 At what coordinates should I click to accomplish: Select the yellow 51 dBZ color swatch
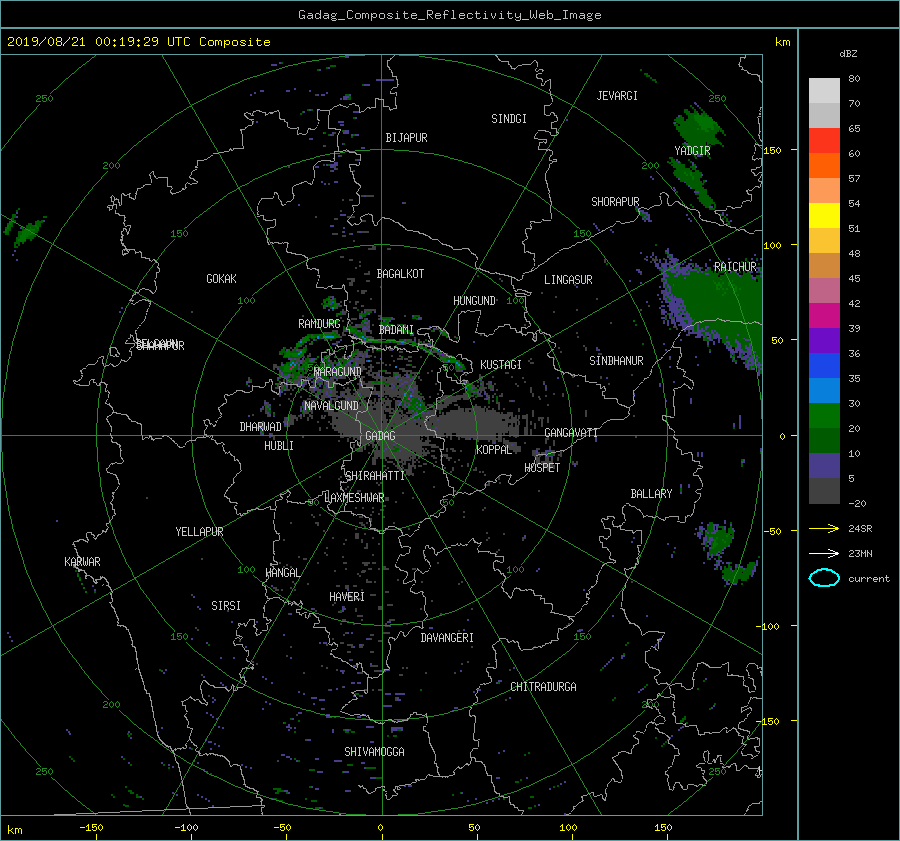[824, 216]
